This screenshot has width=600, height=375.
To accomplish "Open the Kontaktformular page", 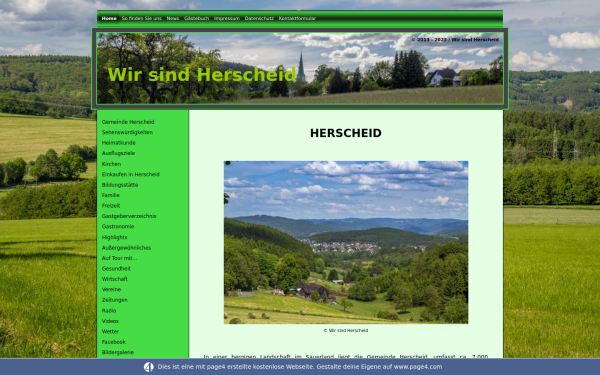I will click(297, 18).
